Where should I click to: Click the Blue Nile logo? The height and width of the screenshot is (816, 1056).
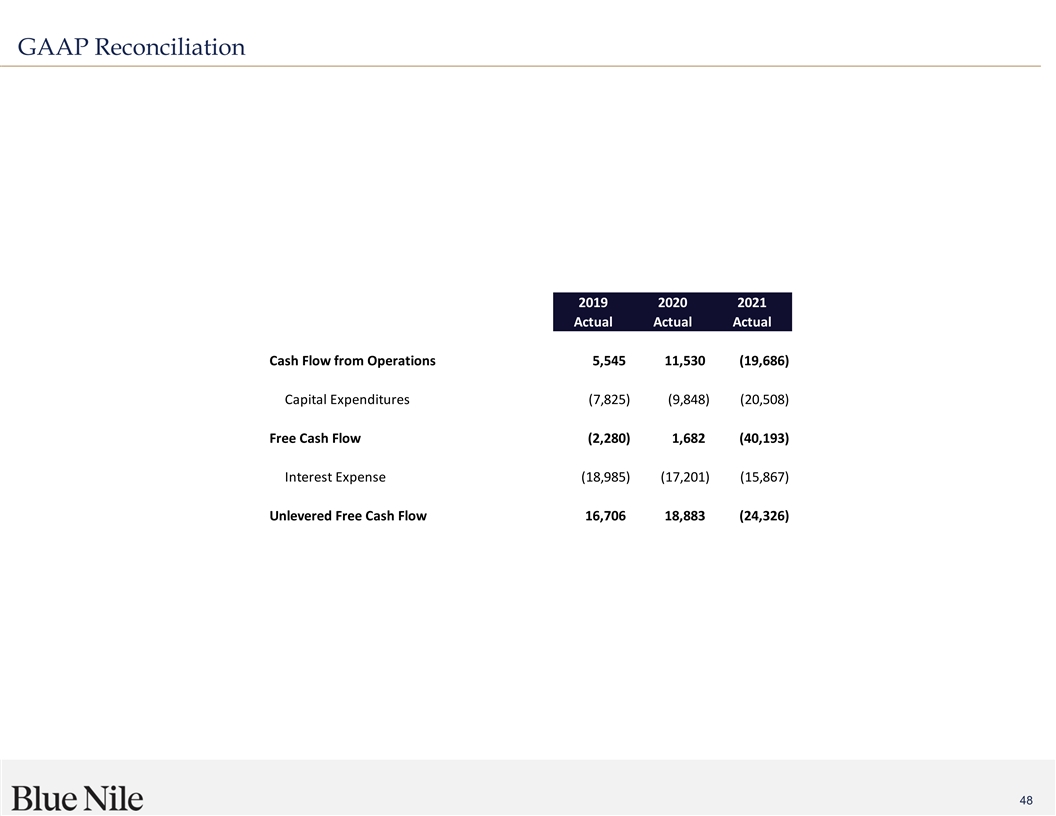click(x=78, y=798)
